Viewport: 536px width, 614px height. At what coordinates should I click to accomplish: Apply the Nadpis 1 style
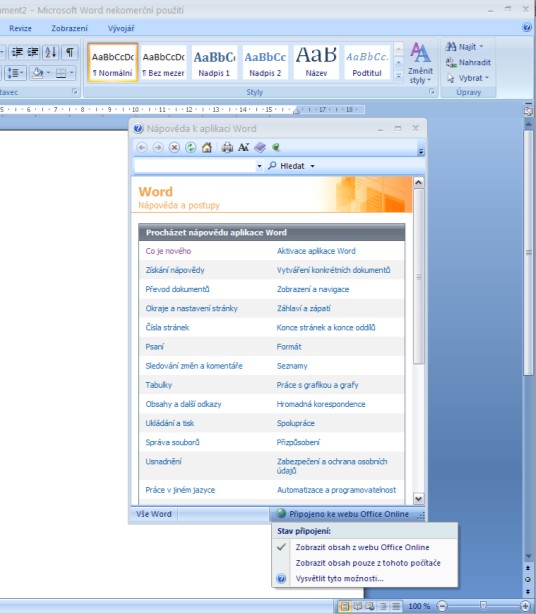point(214,62)
